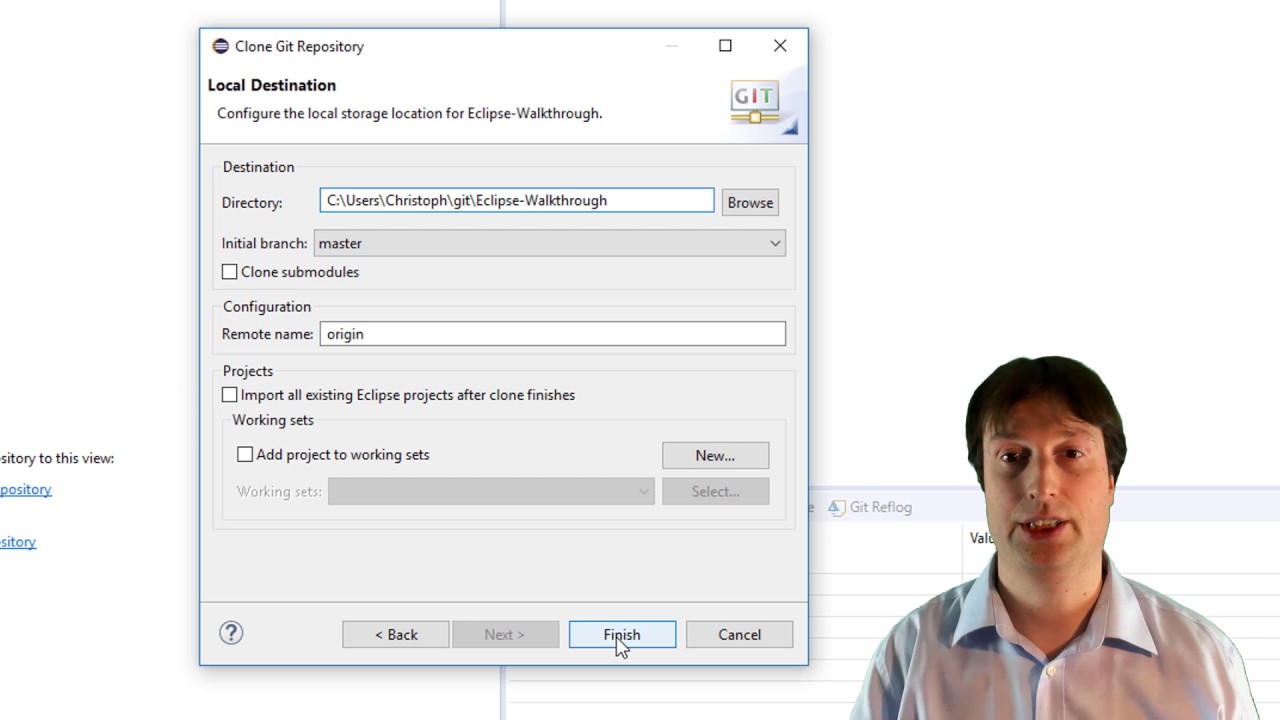The width and height of the screenshot is (1280, 720).
Task: Check Import all existing Eclipse projects option
Action: tap(230, 395)
